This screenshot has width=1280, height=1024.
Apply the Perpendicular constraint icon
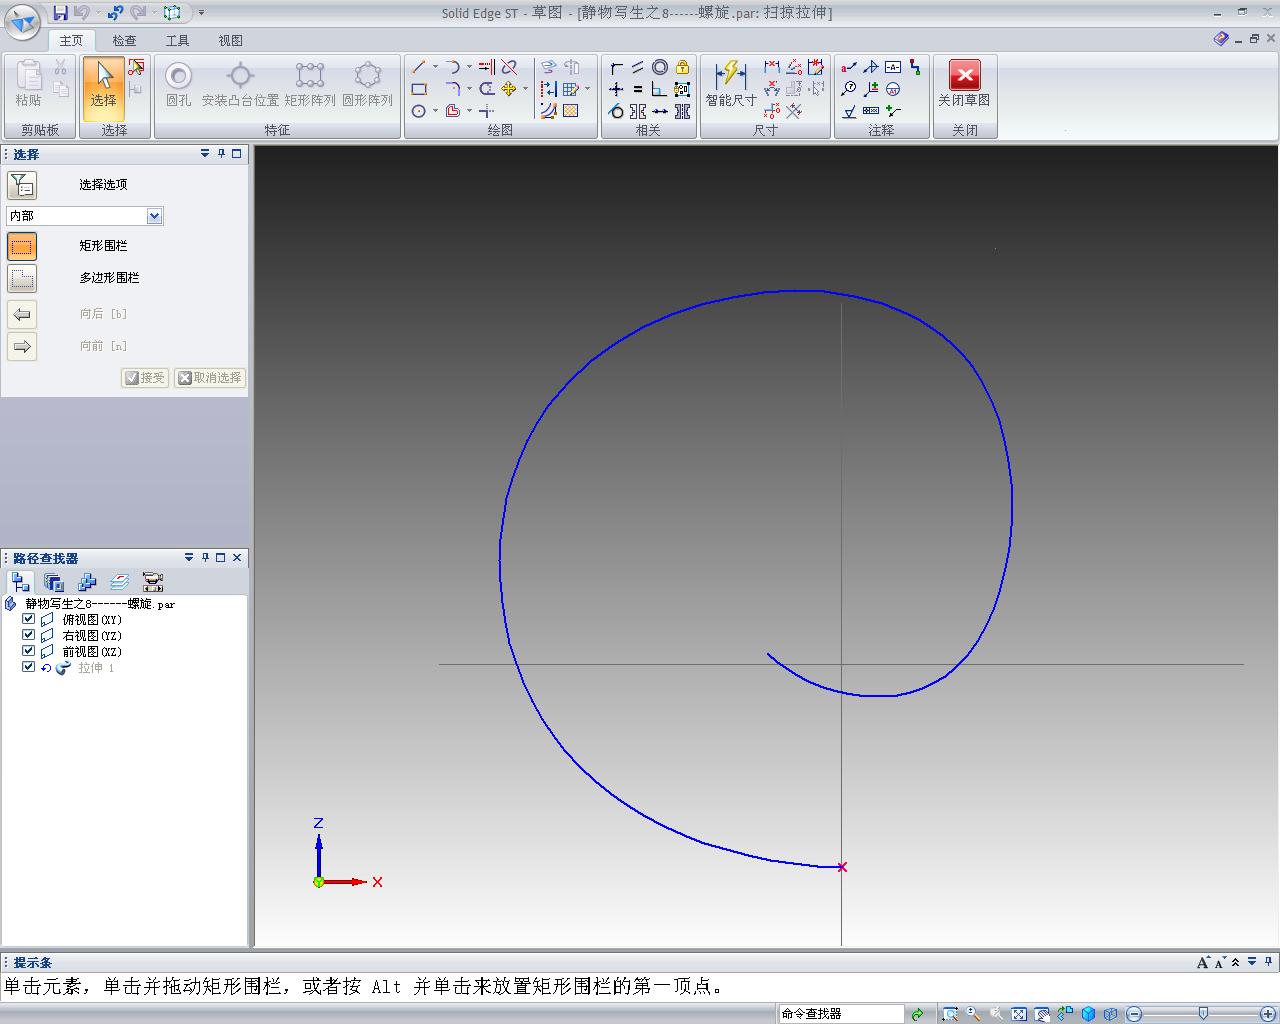[x=659, y=89]
